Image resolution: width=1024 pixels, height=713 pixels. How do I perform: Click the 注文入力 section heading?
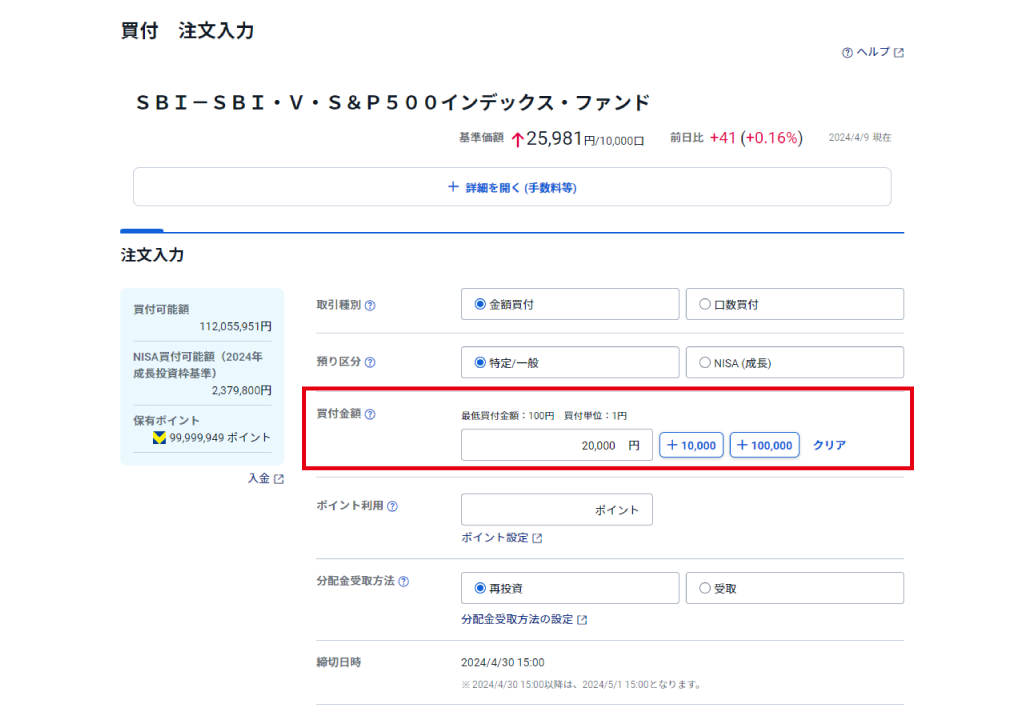pos(152,255)
